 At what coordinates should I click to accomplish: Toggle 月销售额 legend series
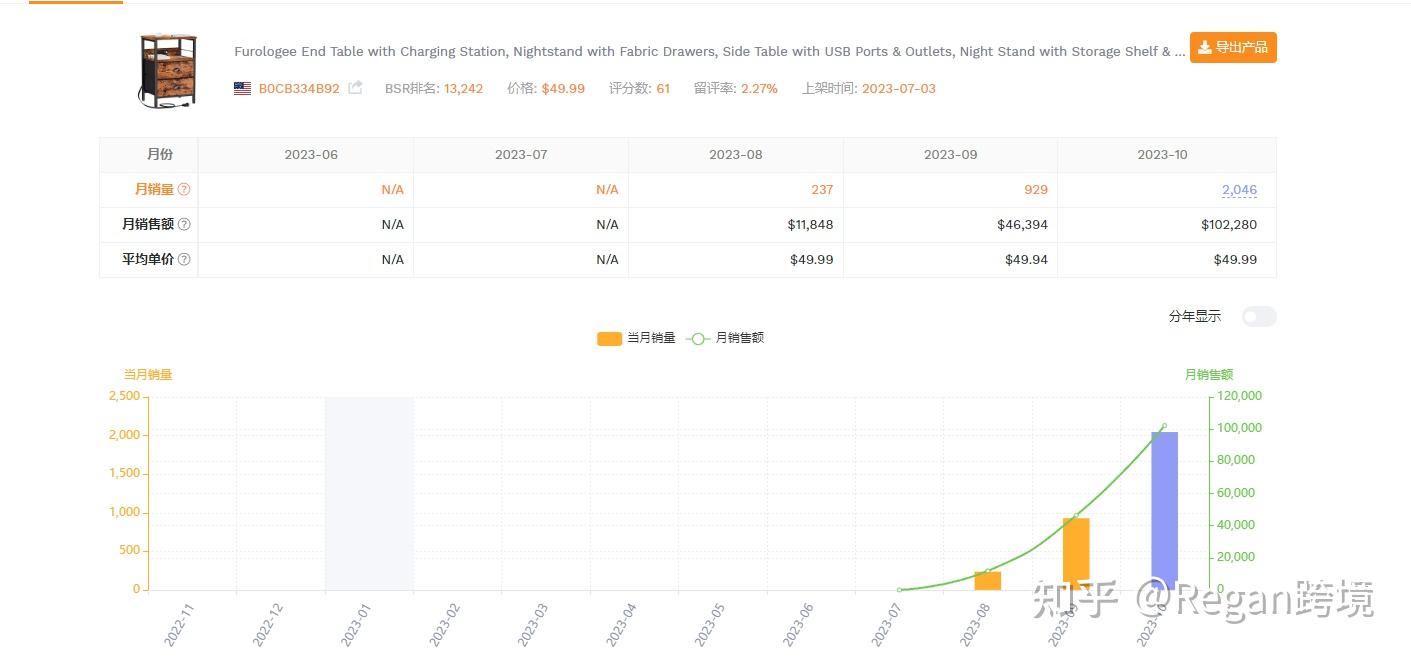(x=727, y=339)
